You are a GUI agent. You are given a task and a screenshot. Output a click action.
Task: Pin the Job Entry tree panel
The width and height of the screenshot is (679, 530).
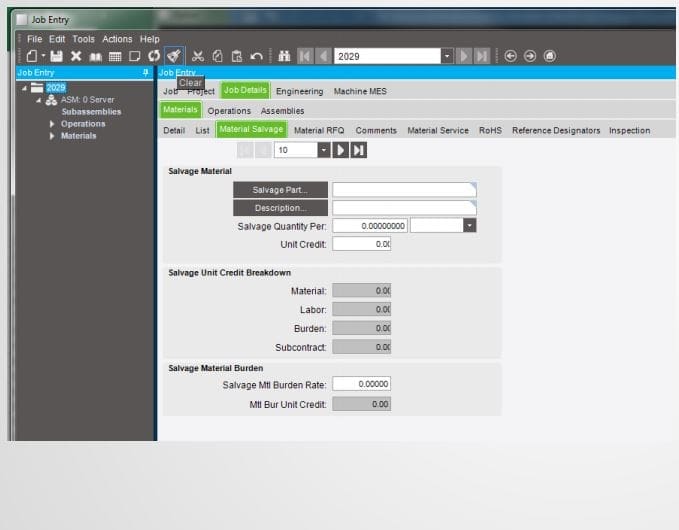[x=146, y=72]
